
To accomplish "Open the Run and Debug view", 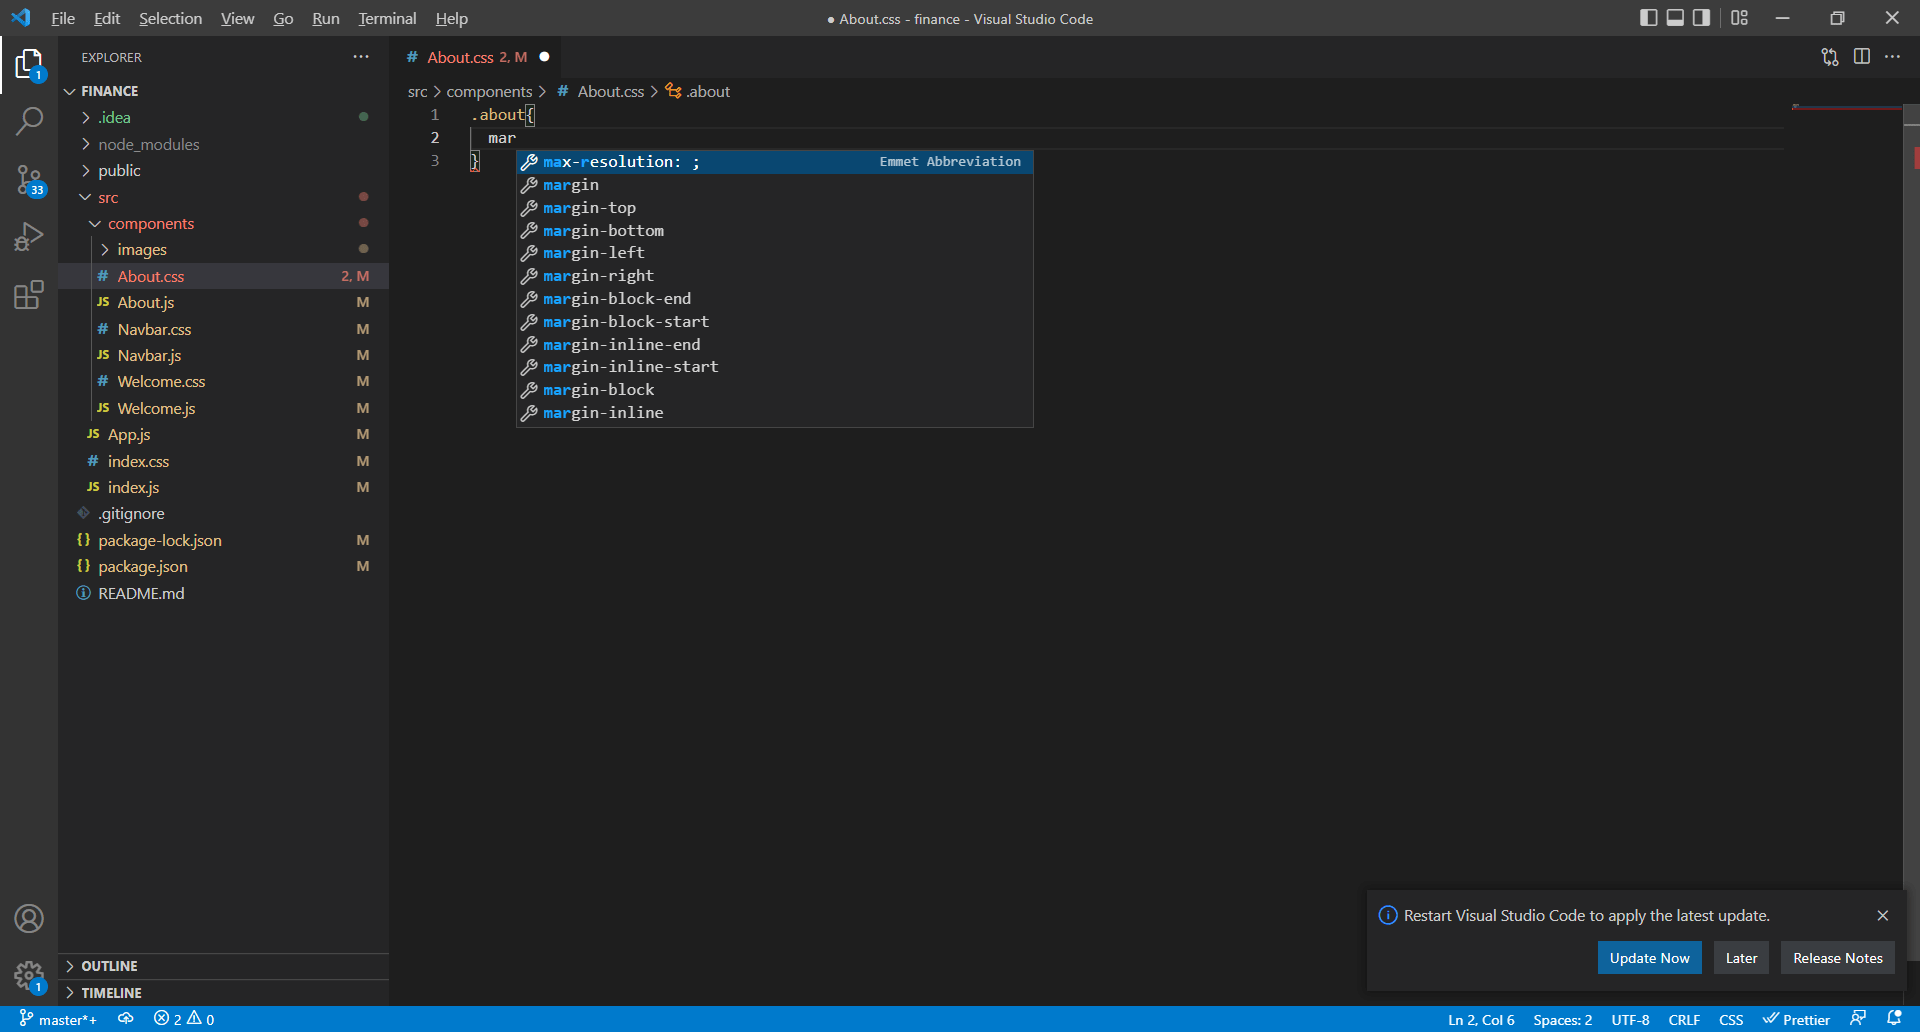I will tap(29, 236).
